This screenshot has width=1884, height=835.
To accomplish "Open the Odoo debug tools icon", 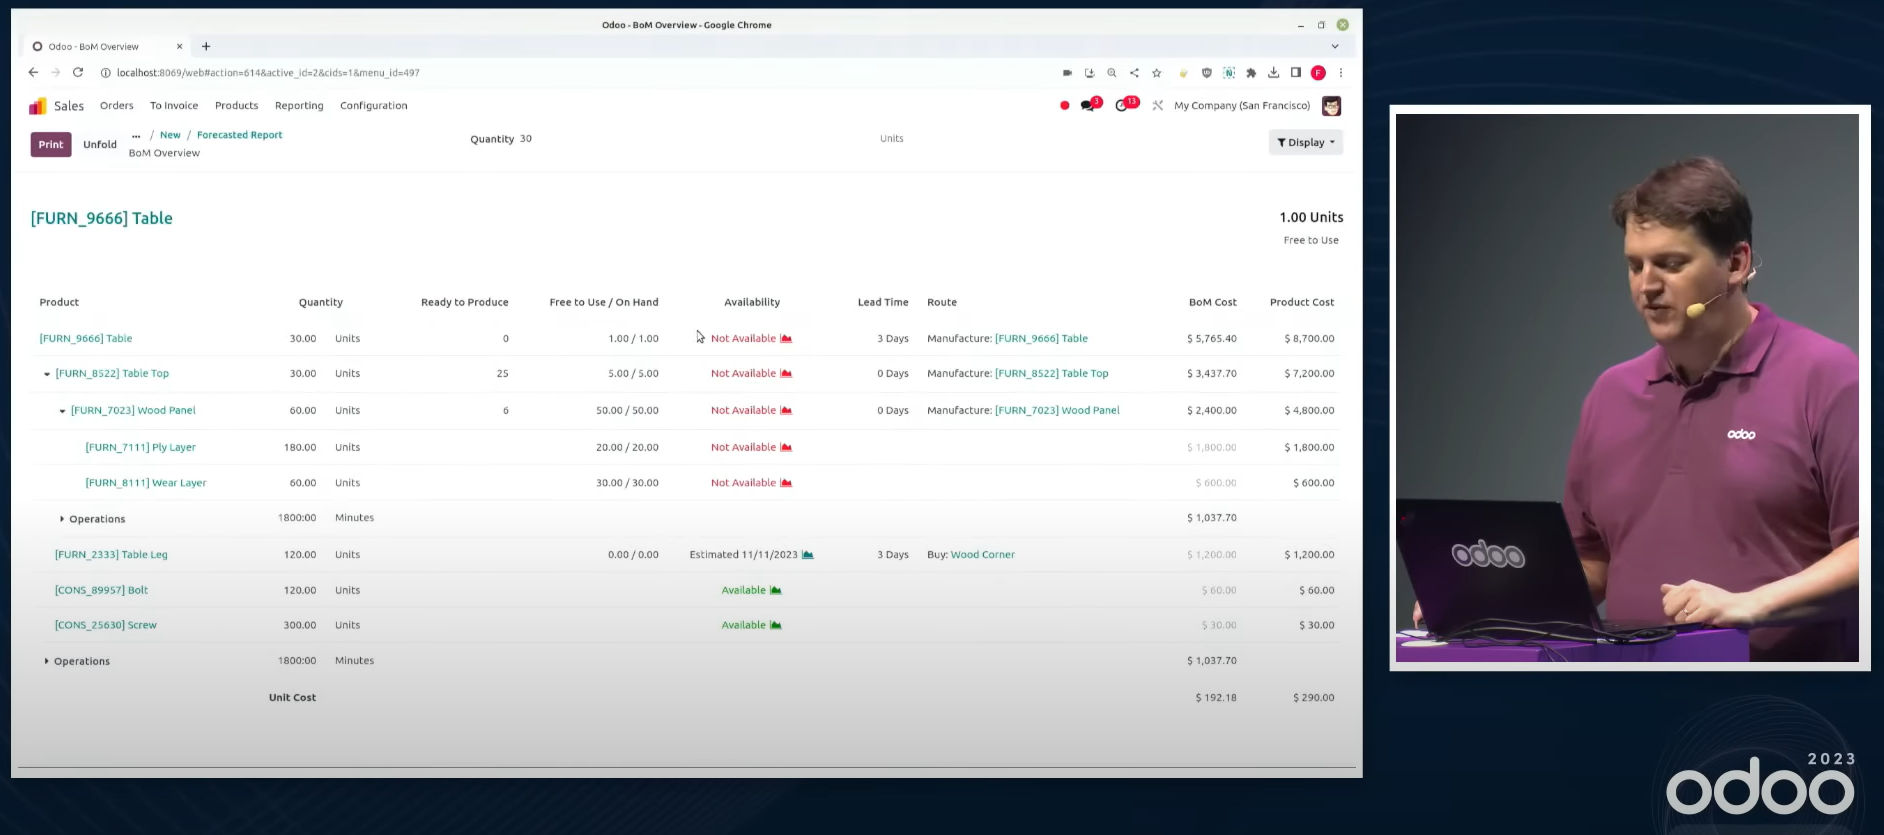I will [x=1157, y=105].
